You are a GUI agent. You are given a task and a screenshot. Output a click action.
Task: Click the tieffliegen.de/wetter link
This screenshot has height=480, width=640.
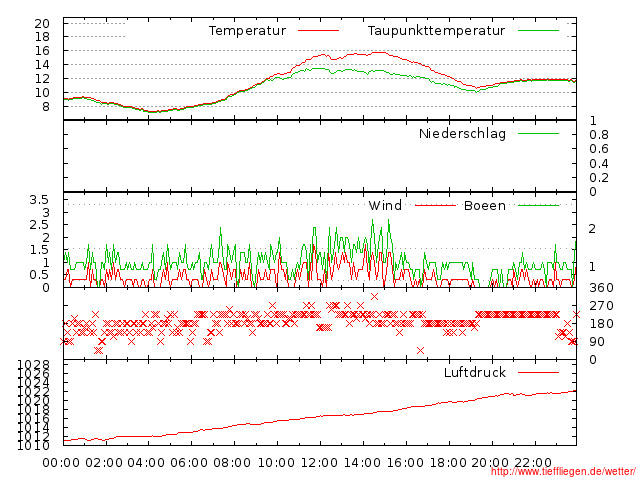[x=563, y=472]
